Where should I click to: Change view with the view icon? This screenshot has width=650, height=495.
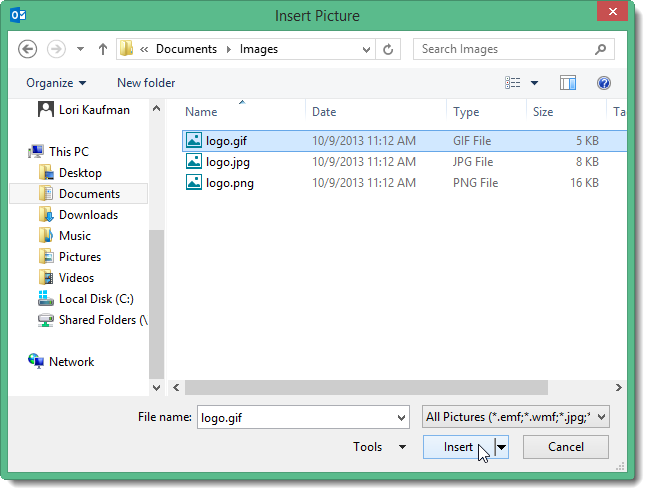512,83
